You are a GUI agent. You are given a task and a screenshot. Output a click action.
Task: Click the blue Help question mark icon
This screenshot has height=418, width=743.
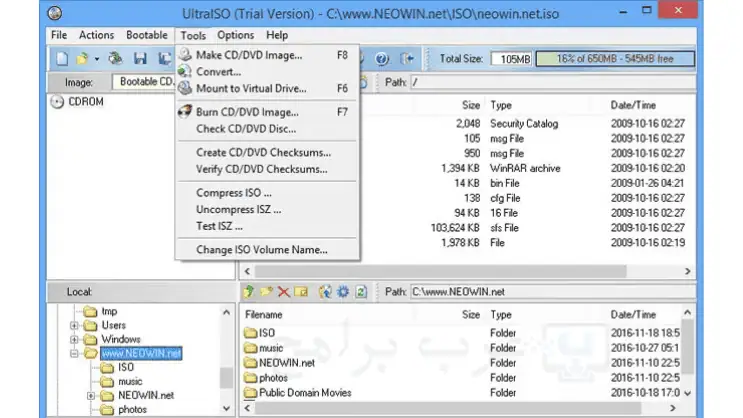382,59
